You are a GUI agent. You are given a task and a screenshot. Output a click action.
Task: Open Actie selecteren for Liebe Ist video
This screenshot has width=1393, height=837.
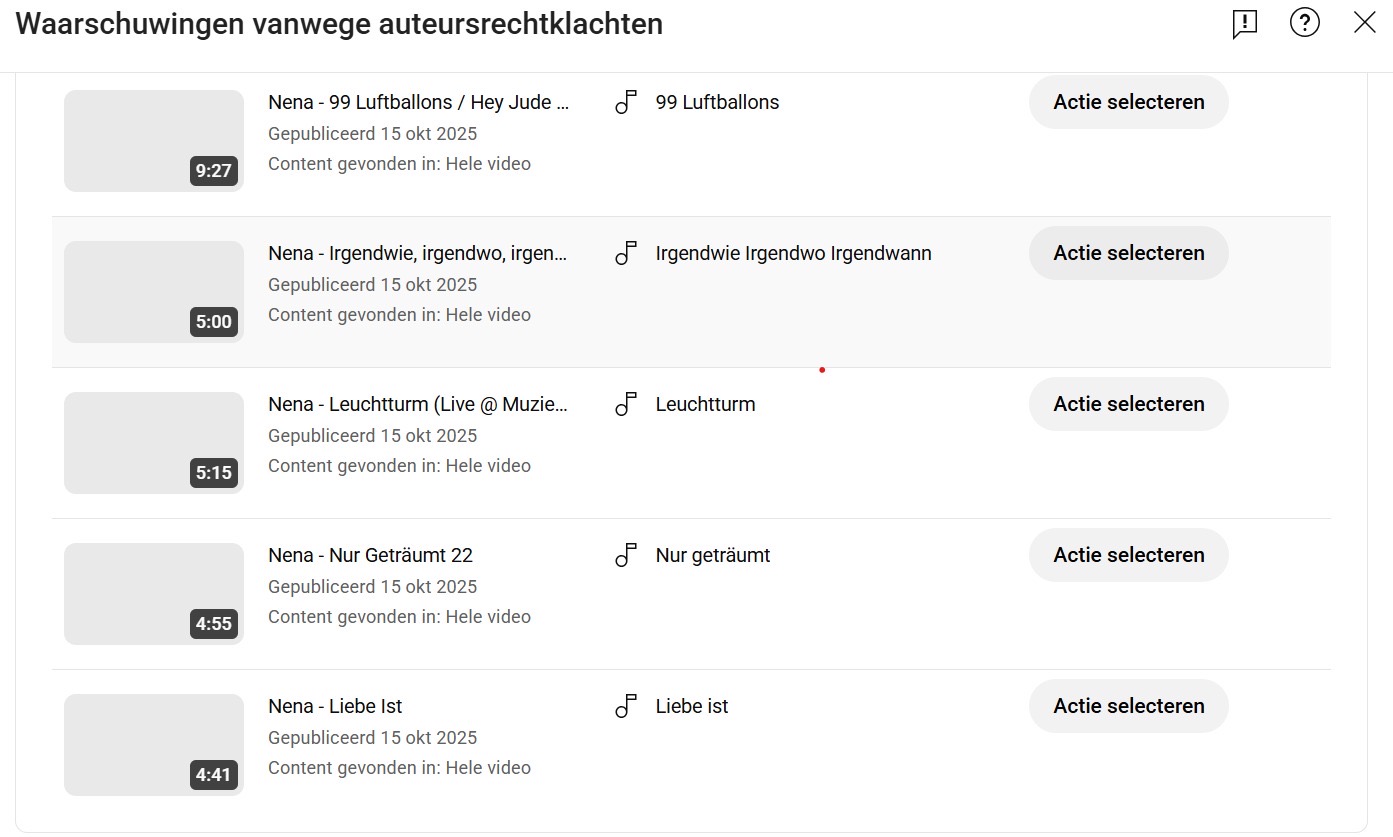coord(1128,706)
